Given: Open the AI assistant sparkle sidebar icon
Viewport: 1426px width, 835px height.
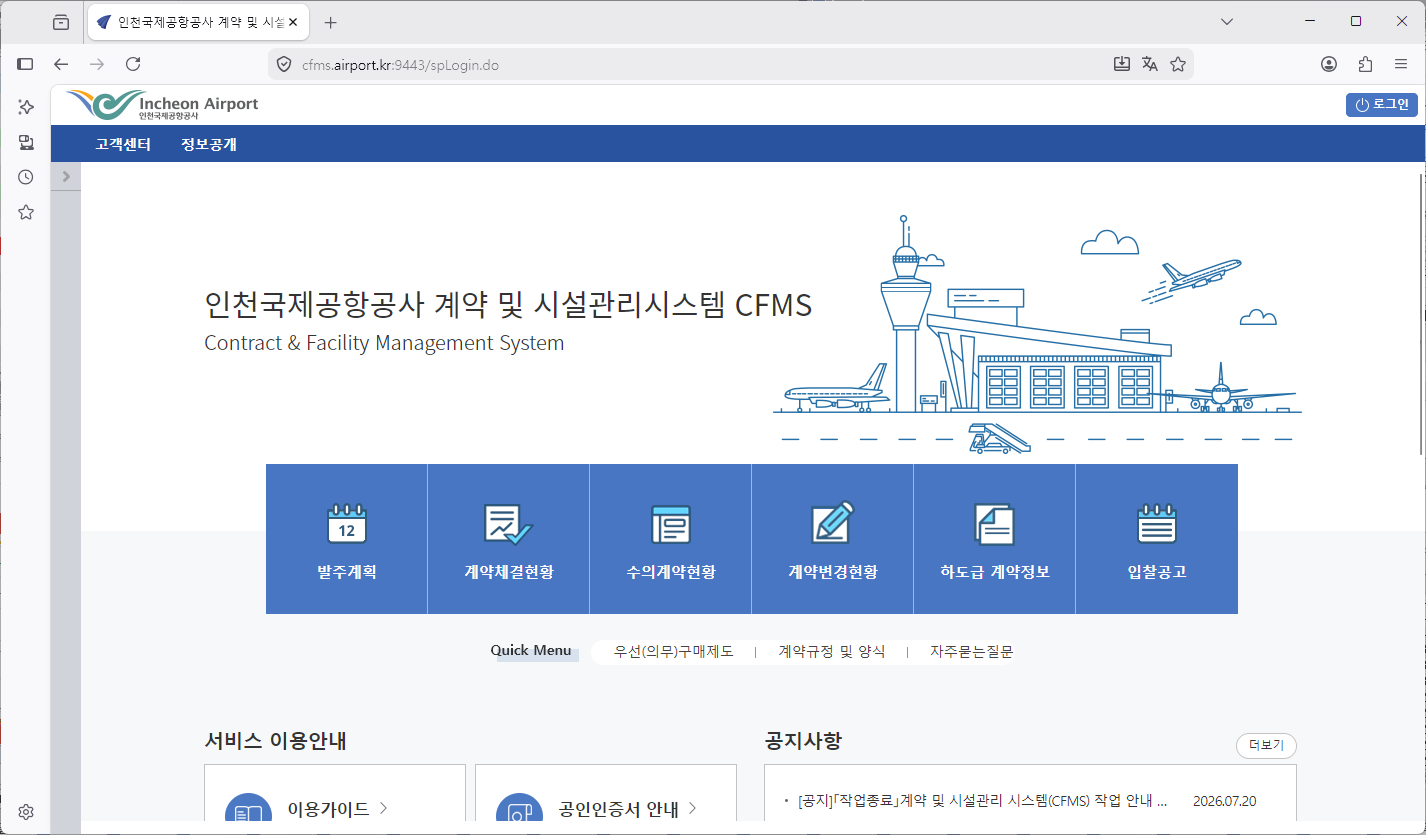Looking at the screenshot, I should [x=26, y=107].
